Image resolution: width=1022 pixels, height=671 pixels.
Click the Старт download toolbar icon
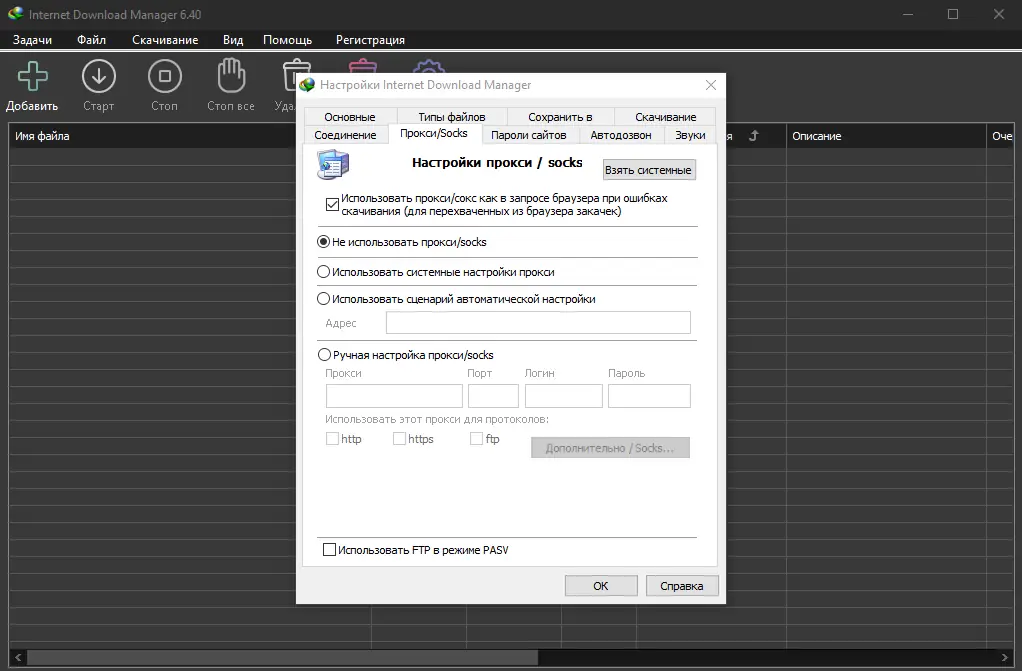[x=98, y=76]
